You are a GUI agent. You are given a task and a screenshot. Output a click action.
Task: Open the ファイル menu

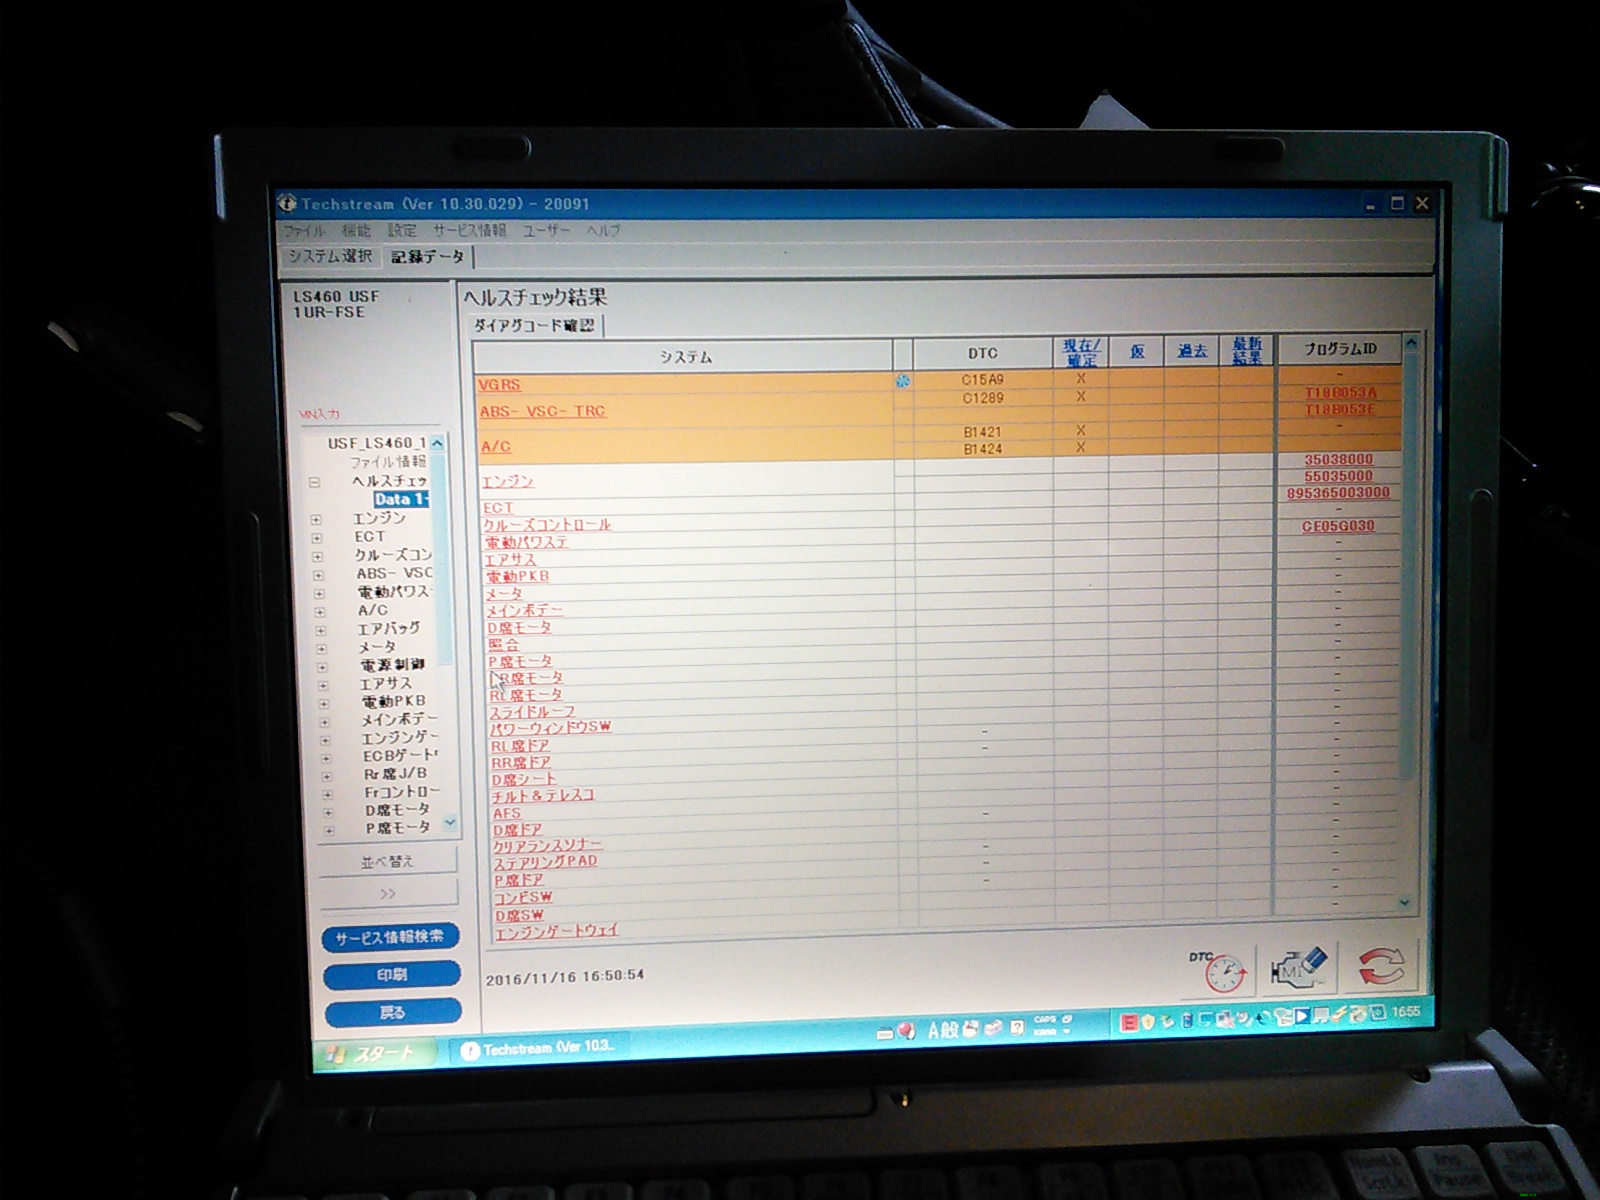coord(304,230)
